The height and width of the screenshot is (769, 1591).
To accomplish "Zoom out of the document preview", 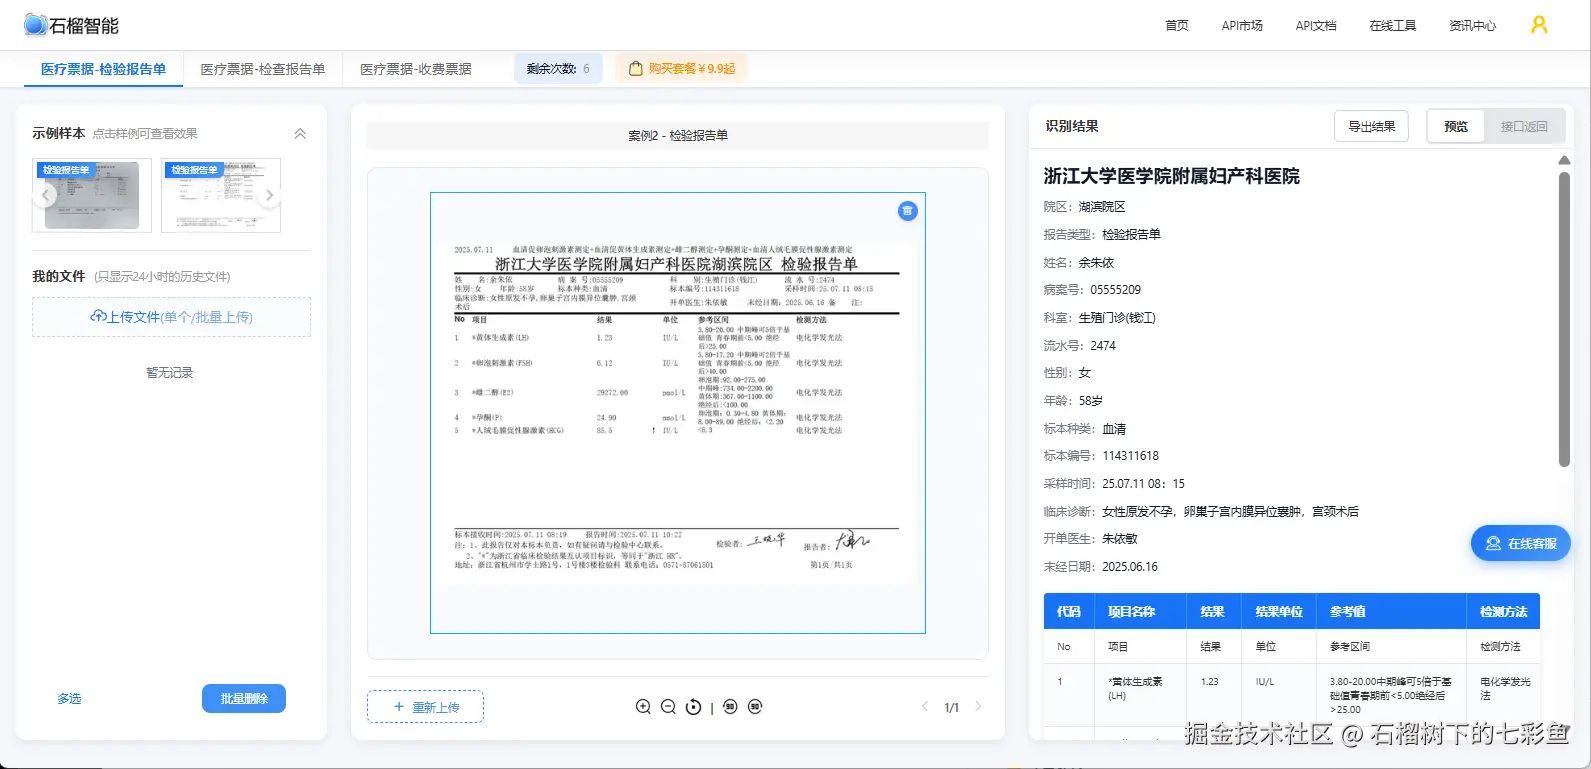I will tap(669, 707).
